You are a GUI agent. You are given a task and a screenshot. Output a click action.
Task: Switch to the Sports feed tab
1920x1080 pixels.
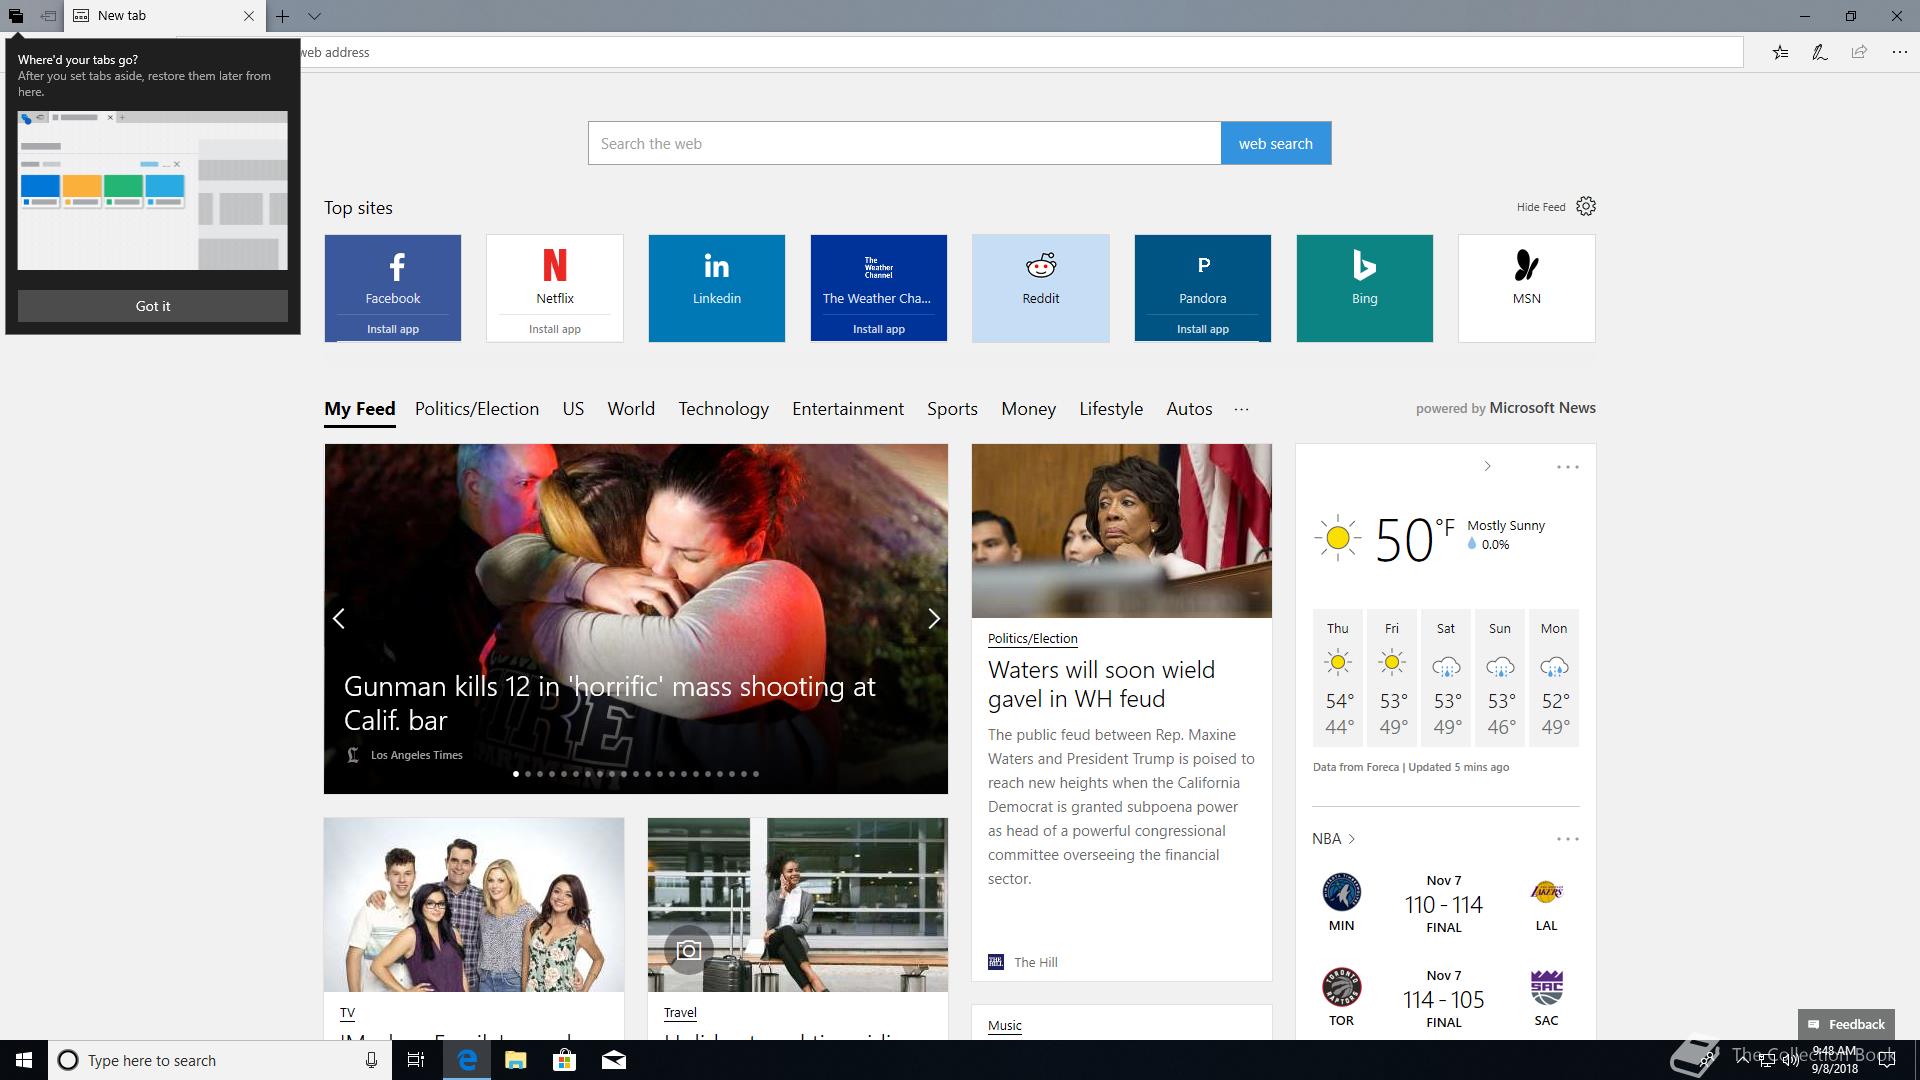click(952, 409)
